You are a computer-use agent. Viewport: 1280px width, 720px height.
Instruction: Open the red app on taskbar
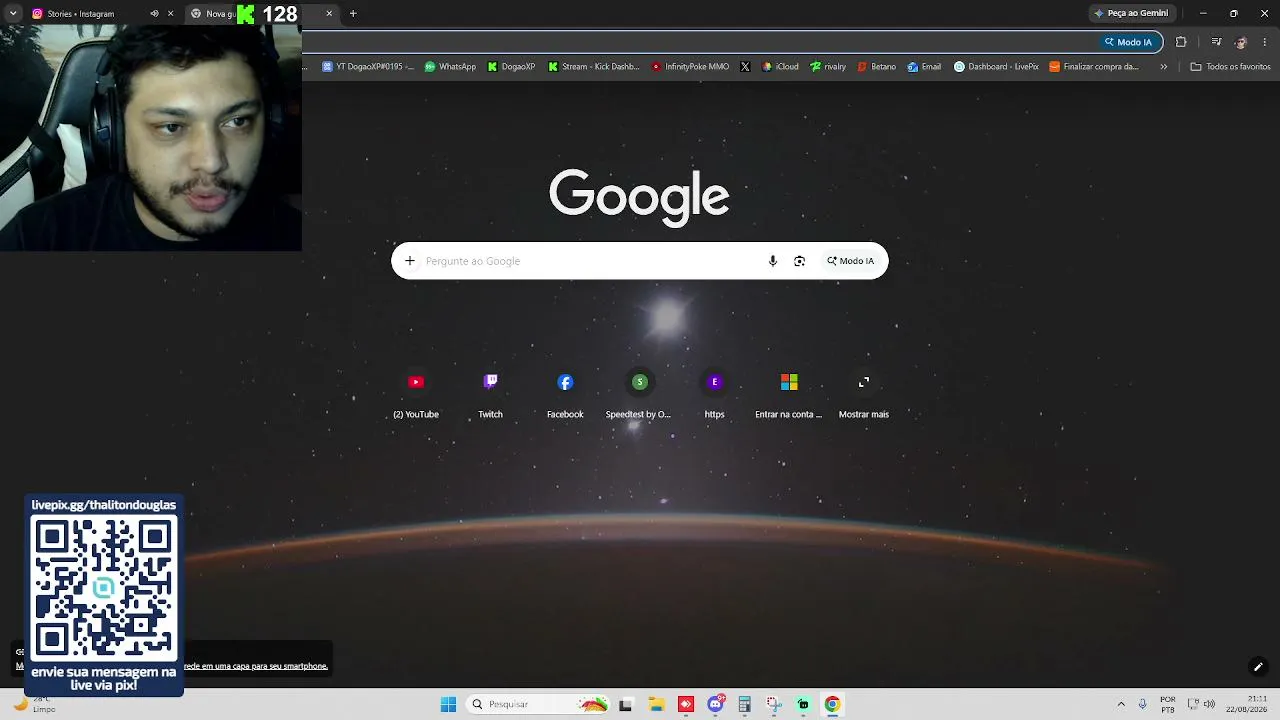(685, 704)
